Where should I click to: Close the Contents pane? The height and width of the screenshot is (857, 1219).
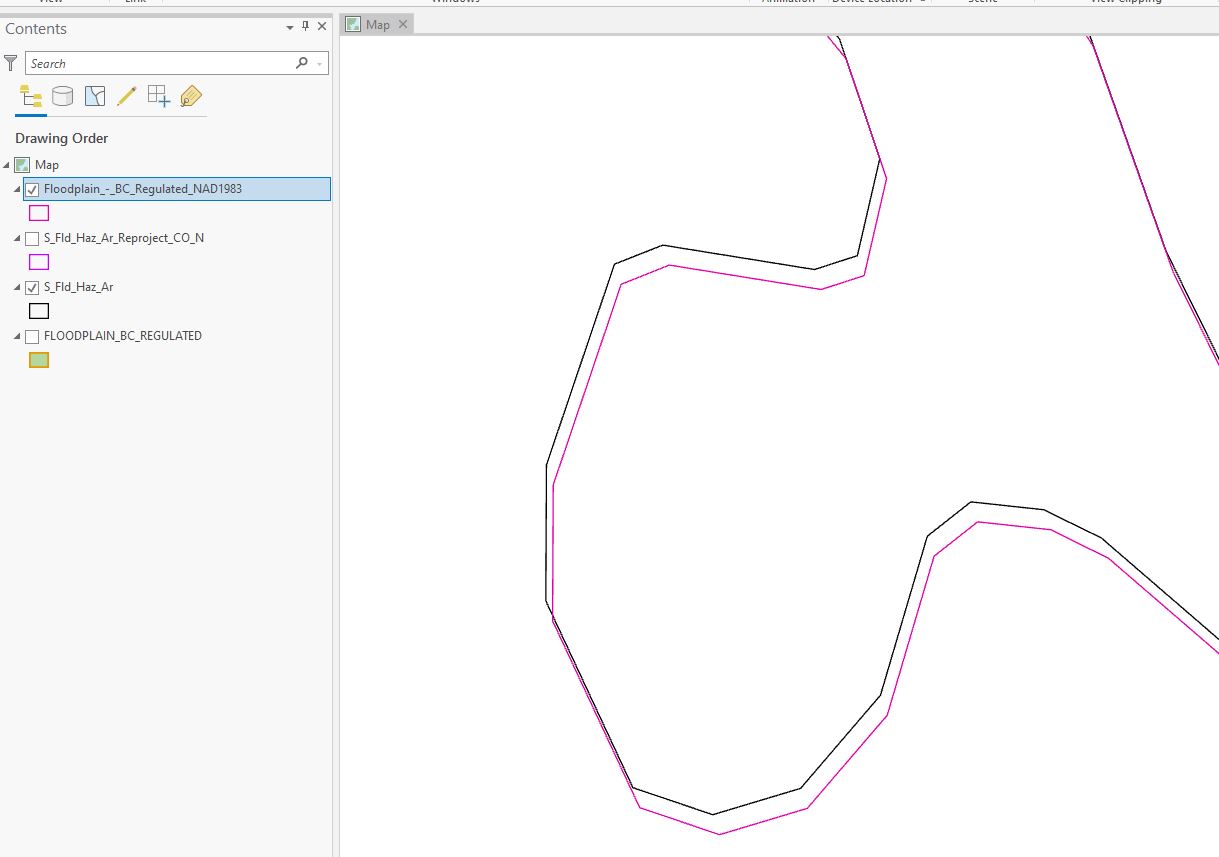tap(322, 27)
